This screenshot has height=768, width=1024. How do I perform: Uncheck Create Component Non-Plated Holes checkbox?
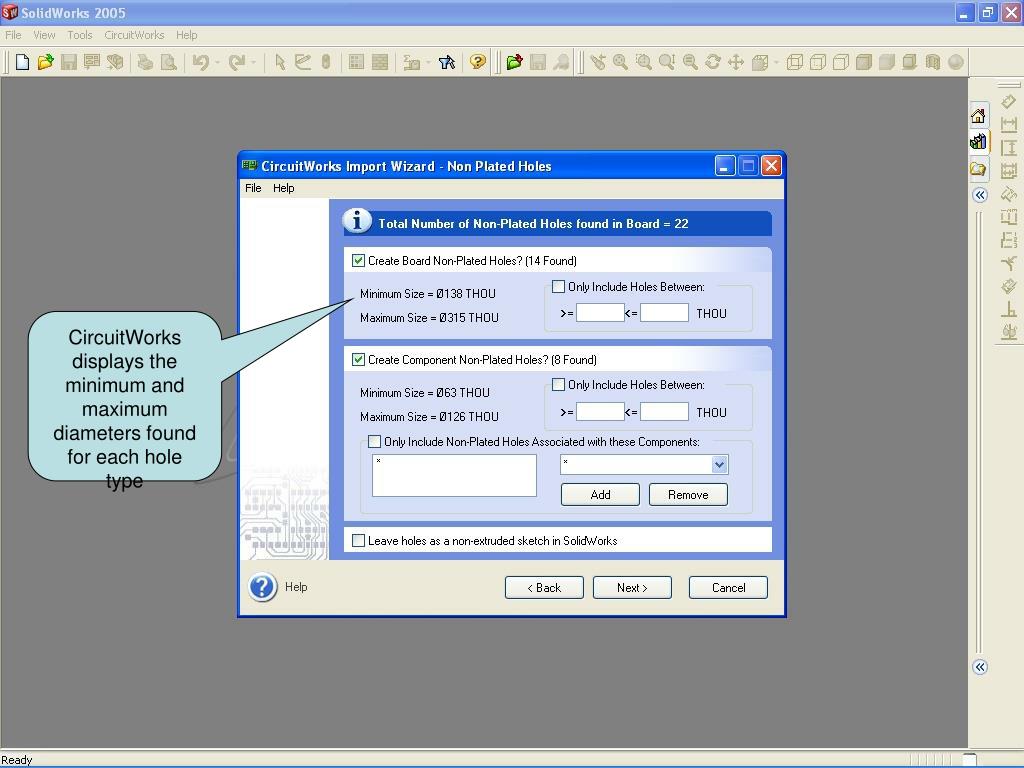tap(359, 359)
